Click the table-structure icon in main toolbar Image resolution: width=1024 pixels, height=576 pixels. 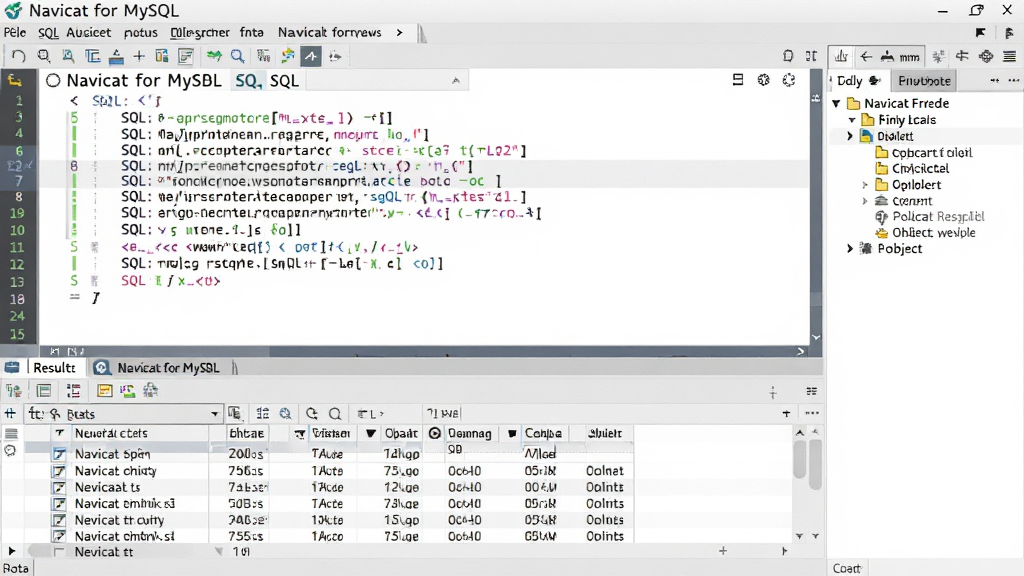[x=93, y=57]
